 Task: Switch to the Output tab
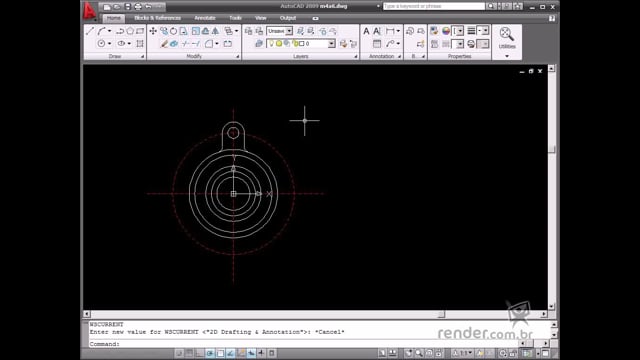(x=288, y=18)
